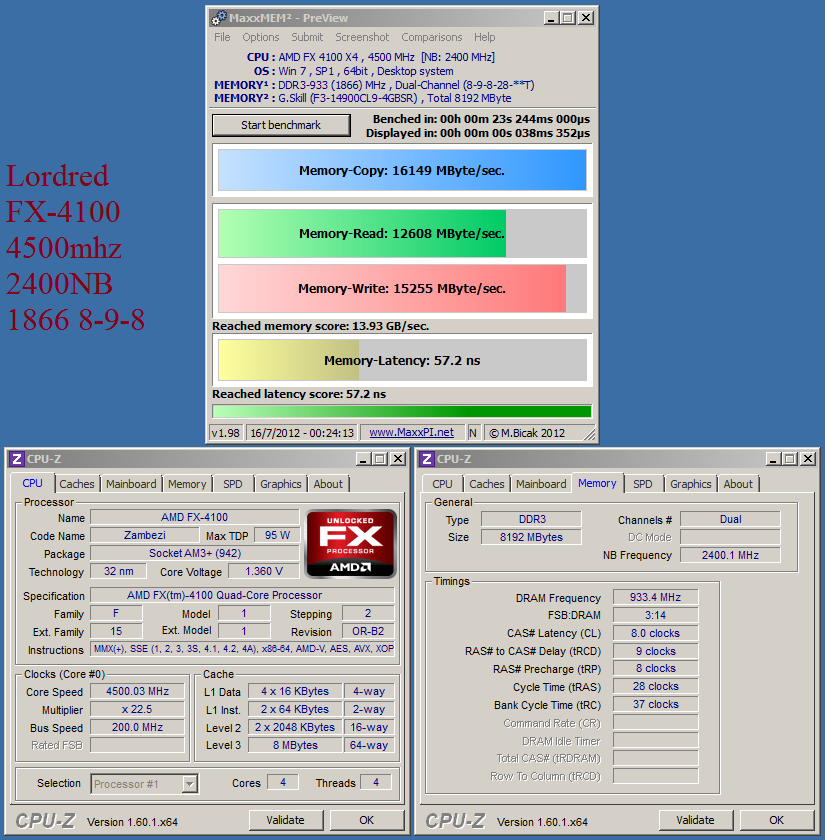The height and width of the screenshot is (840, 825).
Task: Switch to About tab in right CPU-Z window
Action: point(738,484)
